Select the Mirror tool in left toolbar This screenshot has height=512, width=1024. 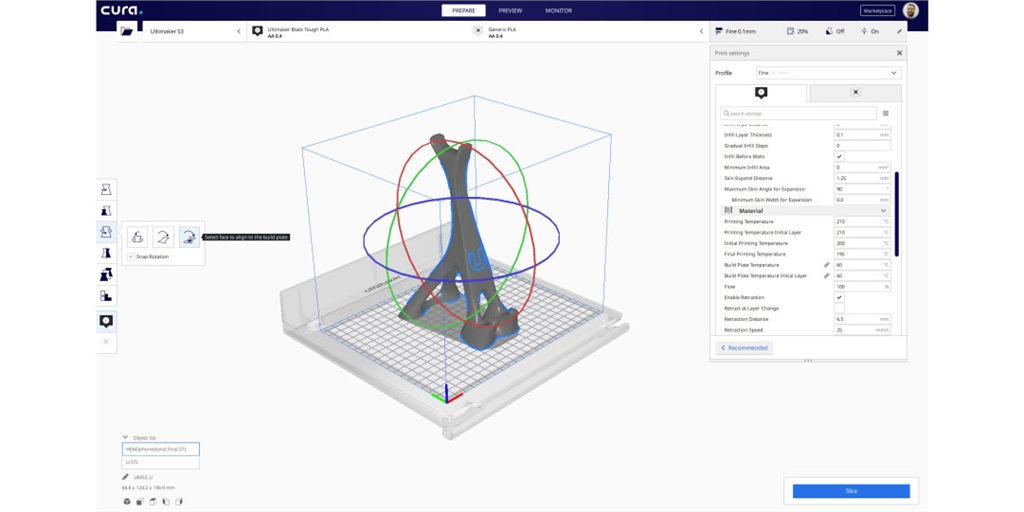pos(106,253)
